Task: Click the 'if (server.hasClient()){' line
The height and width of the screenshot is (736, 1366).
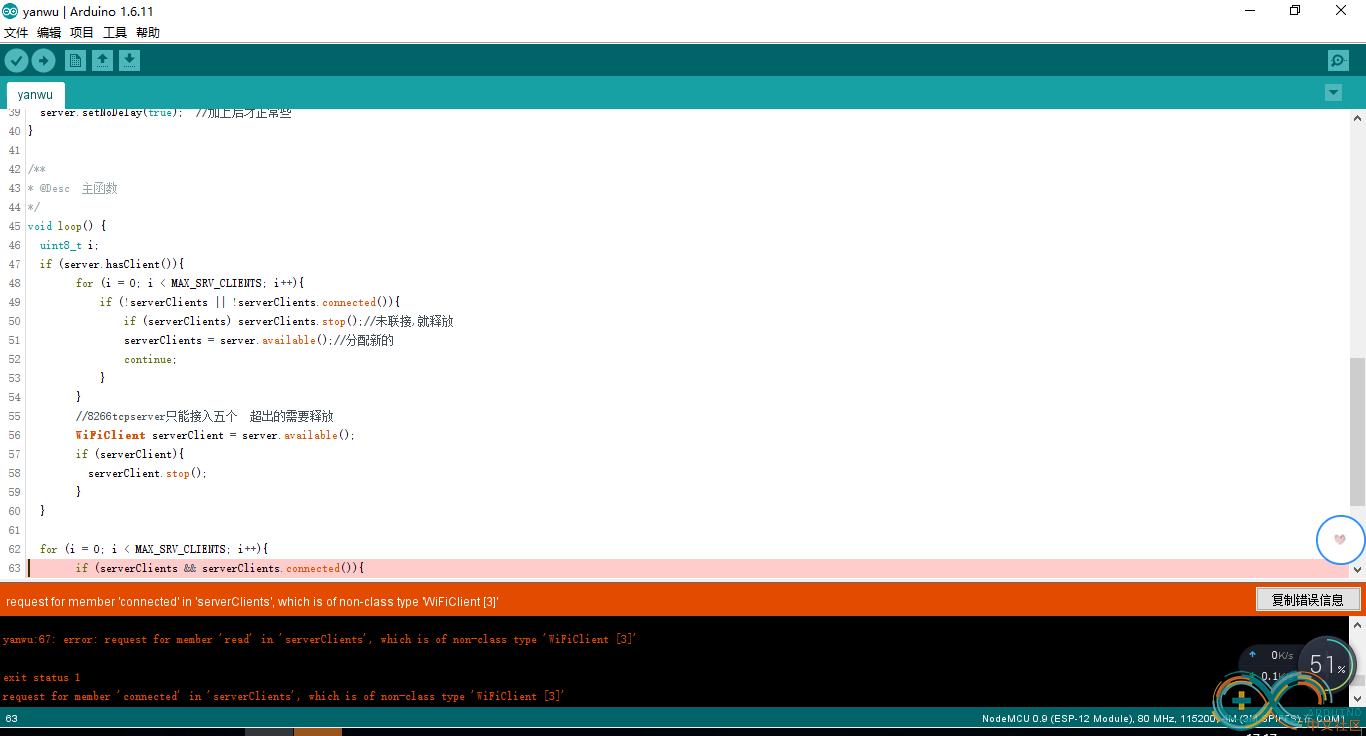Action: click(x=112, y=264)
